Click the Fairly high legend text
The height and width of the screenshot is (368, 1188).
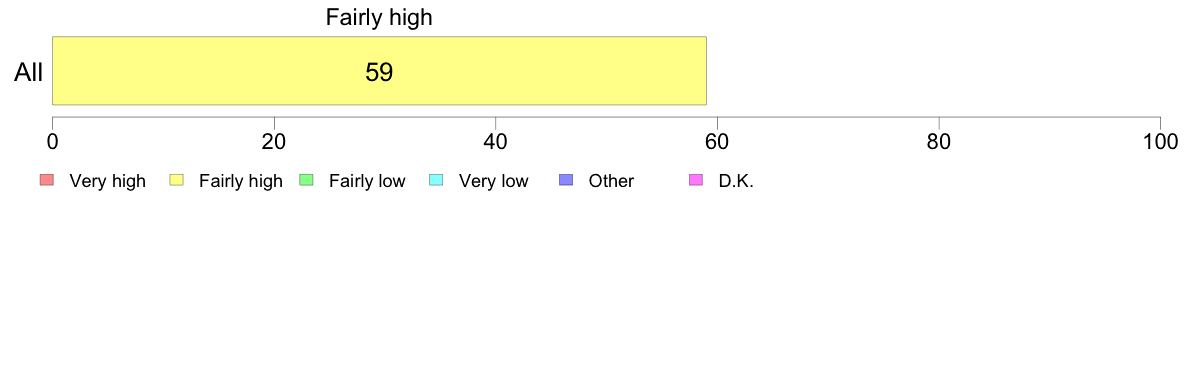pyautogui.click(x=241, y=181)
